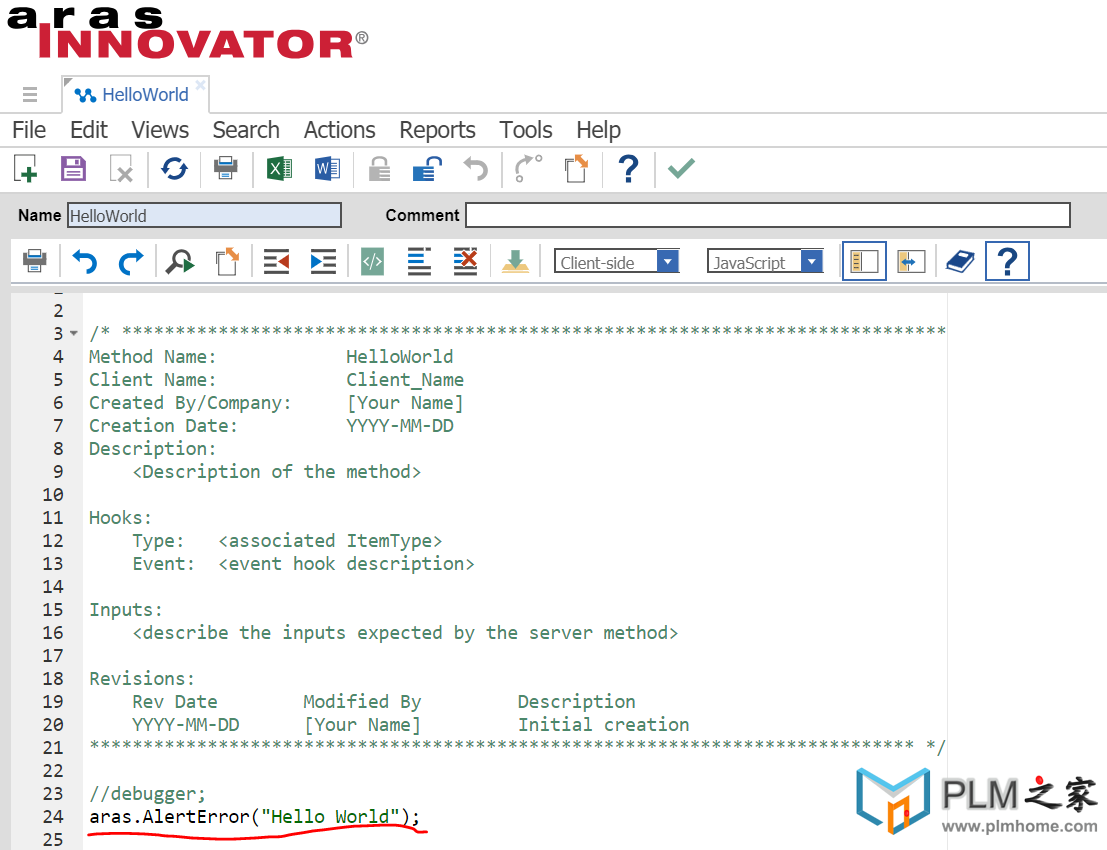Toggle the split view arrows button

[911, 262]
